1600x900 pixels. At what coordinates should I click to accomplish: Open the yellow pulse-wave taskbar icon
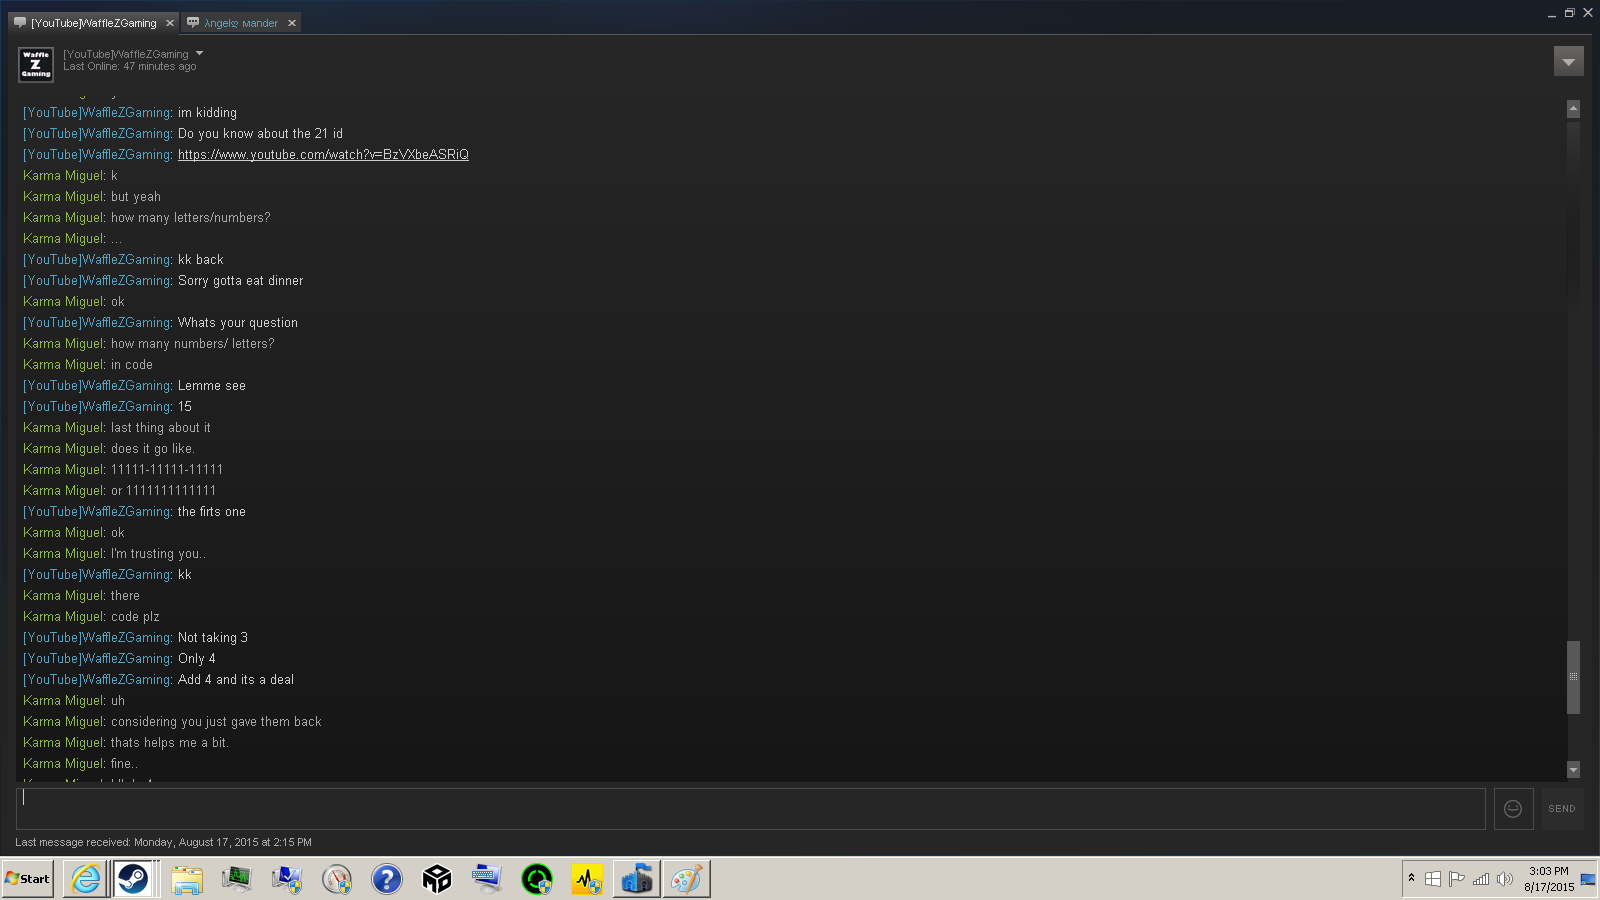[x=587, y=880]
